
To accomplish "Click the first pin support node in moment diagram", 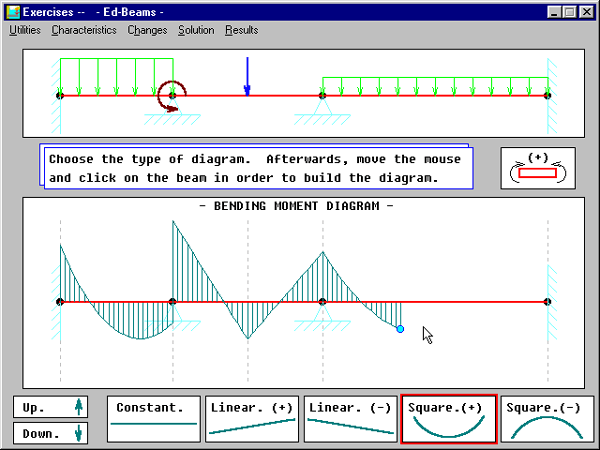I will pos(173,302).
